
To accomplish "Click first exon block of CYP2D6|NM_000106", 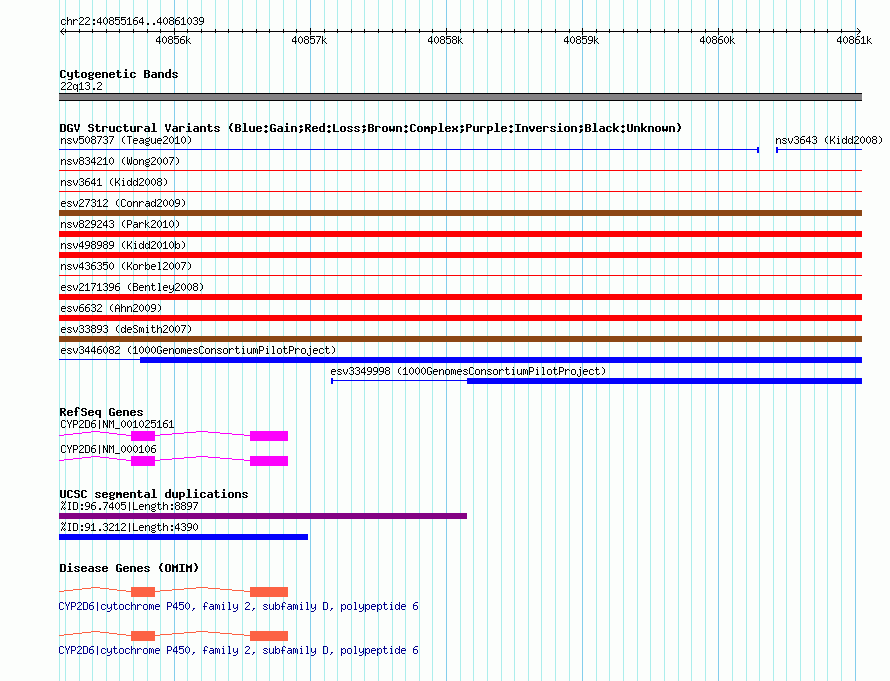I will pos(143,461).
